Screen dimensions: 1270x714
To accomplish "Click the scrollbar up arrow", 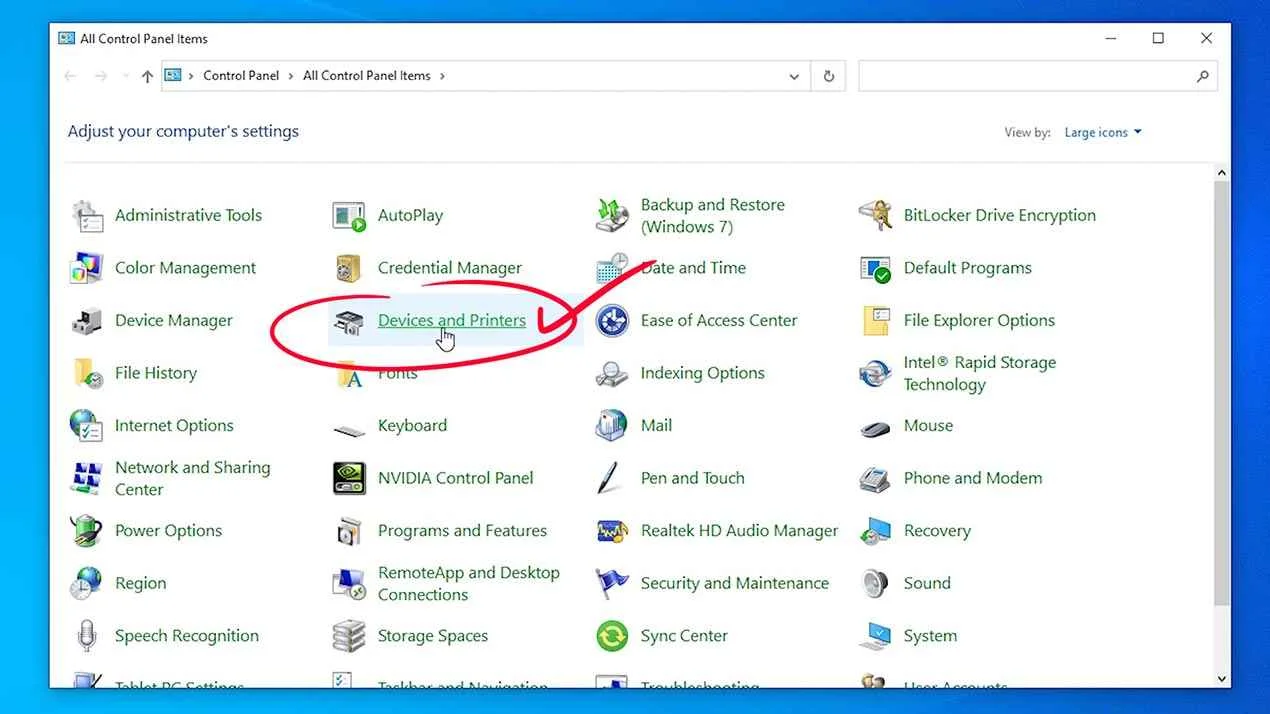I will point(1221,173).
